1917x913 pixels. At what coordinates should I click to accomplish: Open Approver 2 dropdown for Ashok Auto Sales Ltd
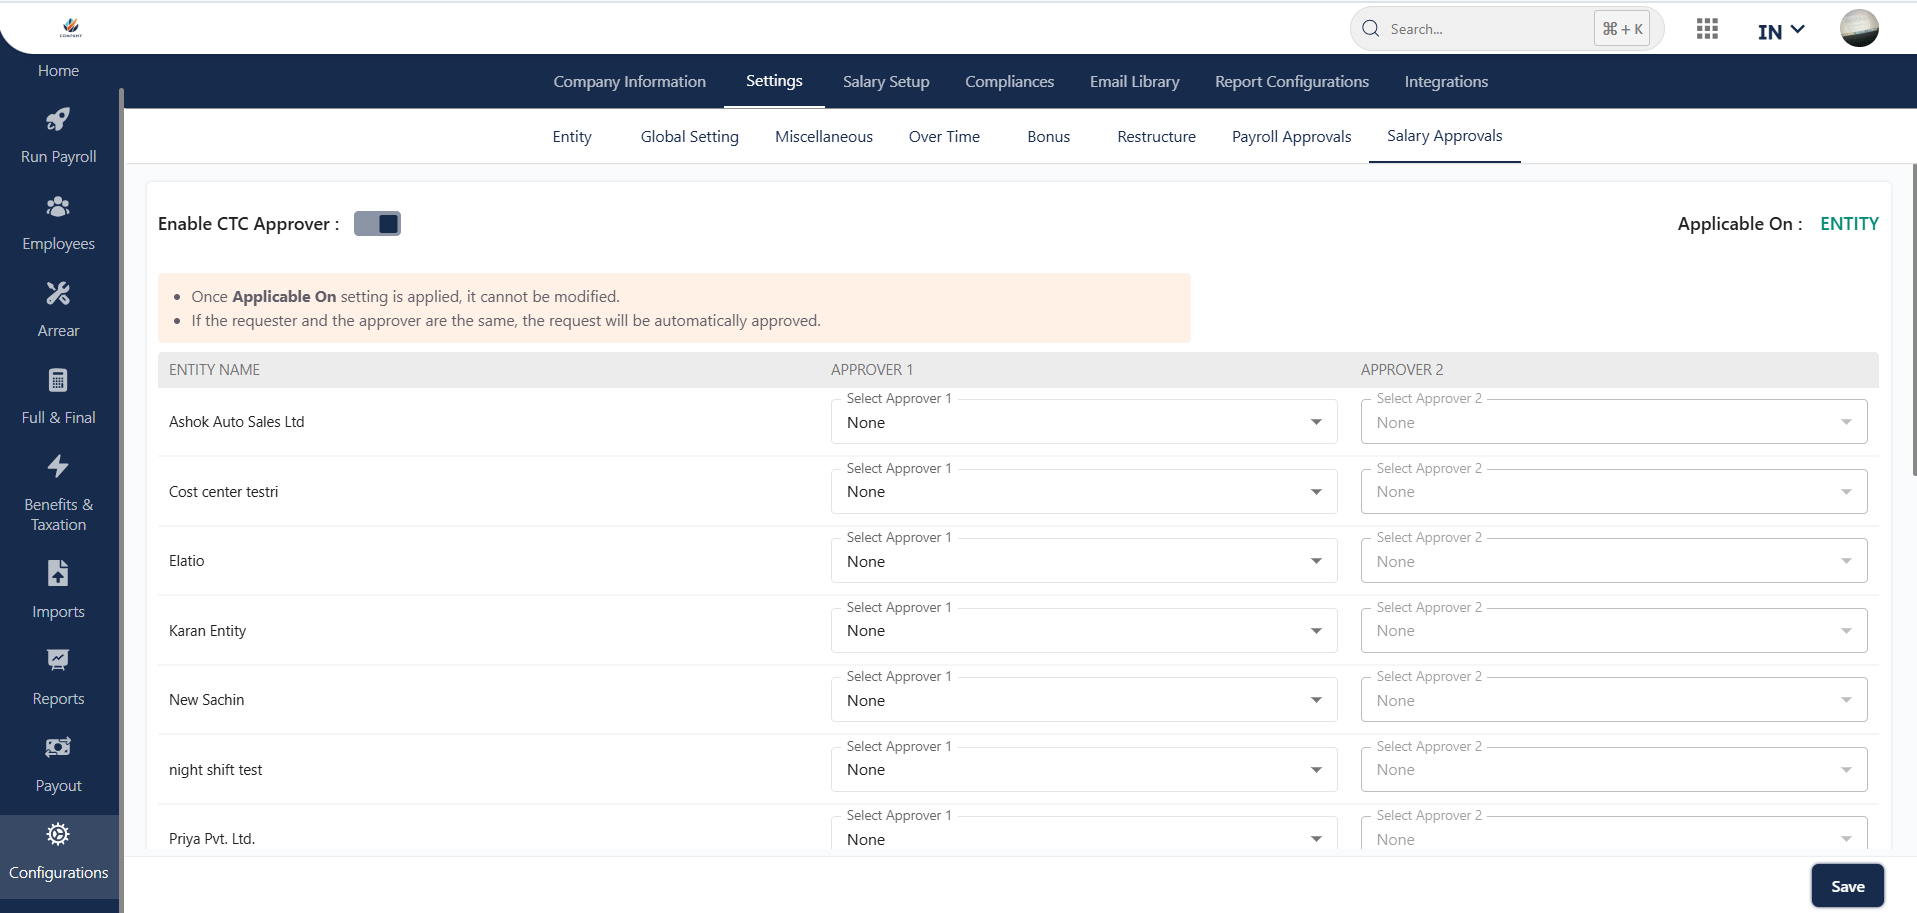(x=1614, y=422)
